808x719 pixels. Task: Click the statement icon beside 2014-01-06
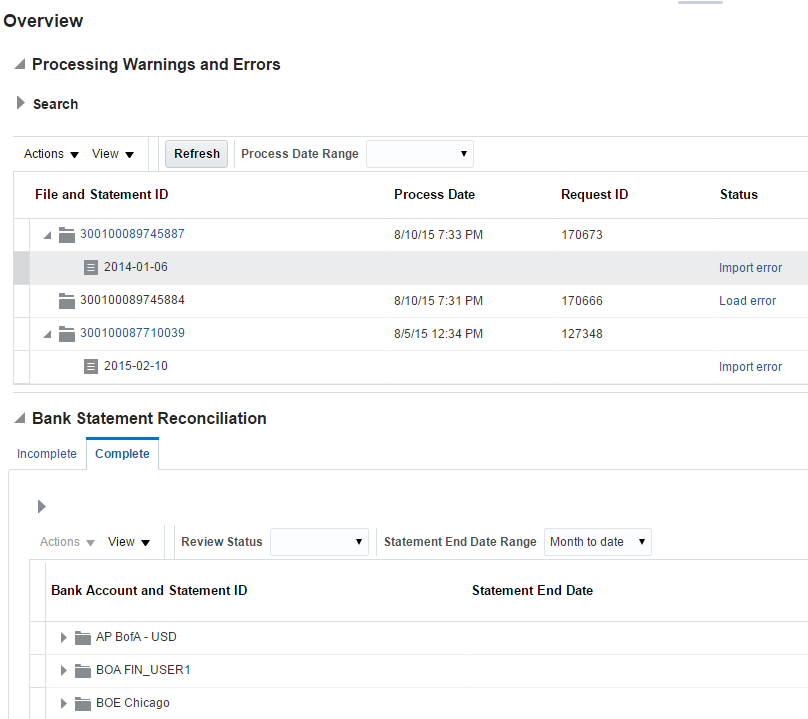coord(91,268)
